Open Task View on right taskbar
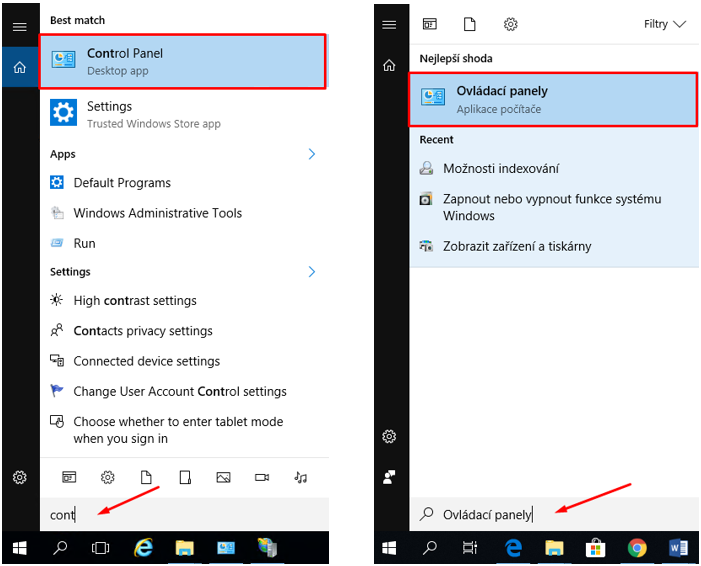This screenshot has width=701, height=566. point(470,548)
